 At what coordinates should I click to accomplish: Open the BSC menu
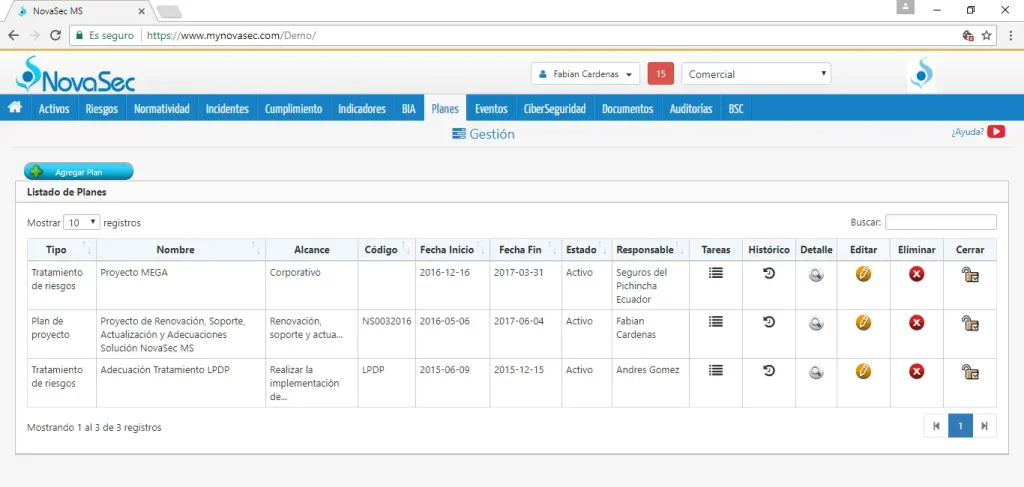736,108
